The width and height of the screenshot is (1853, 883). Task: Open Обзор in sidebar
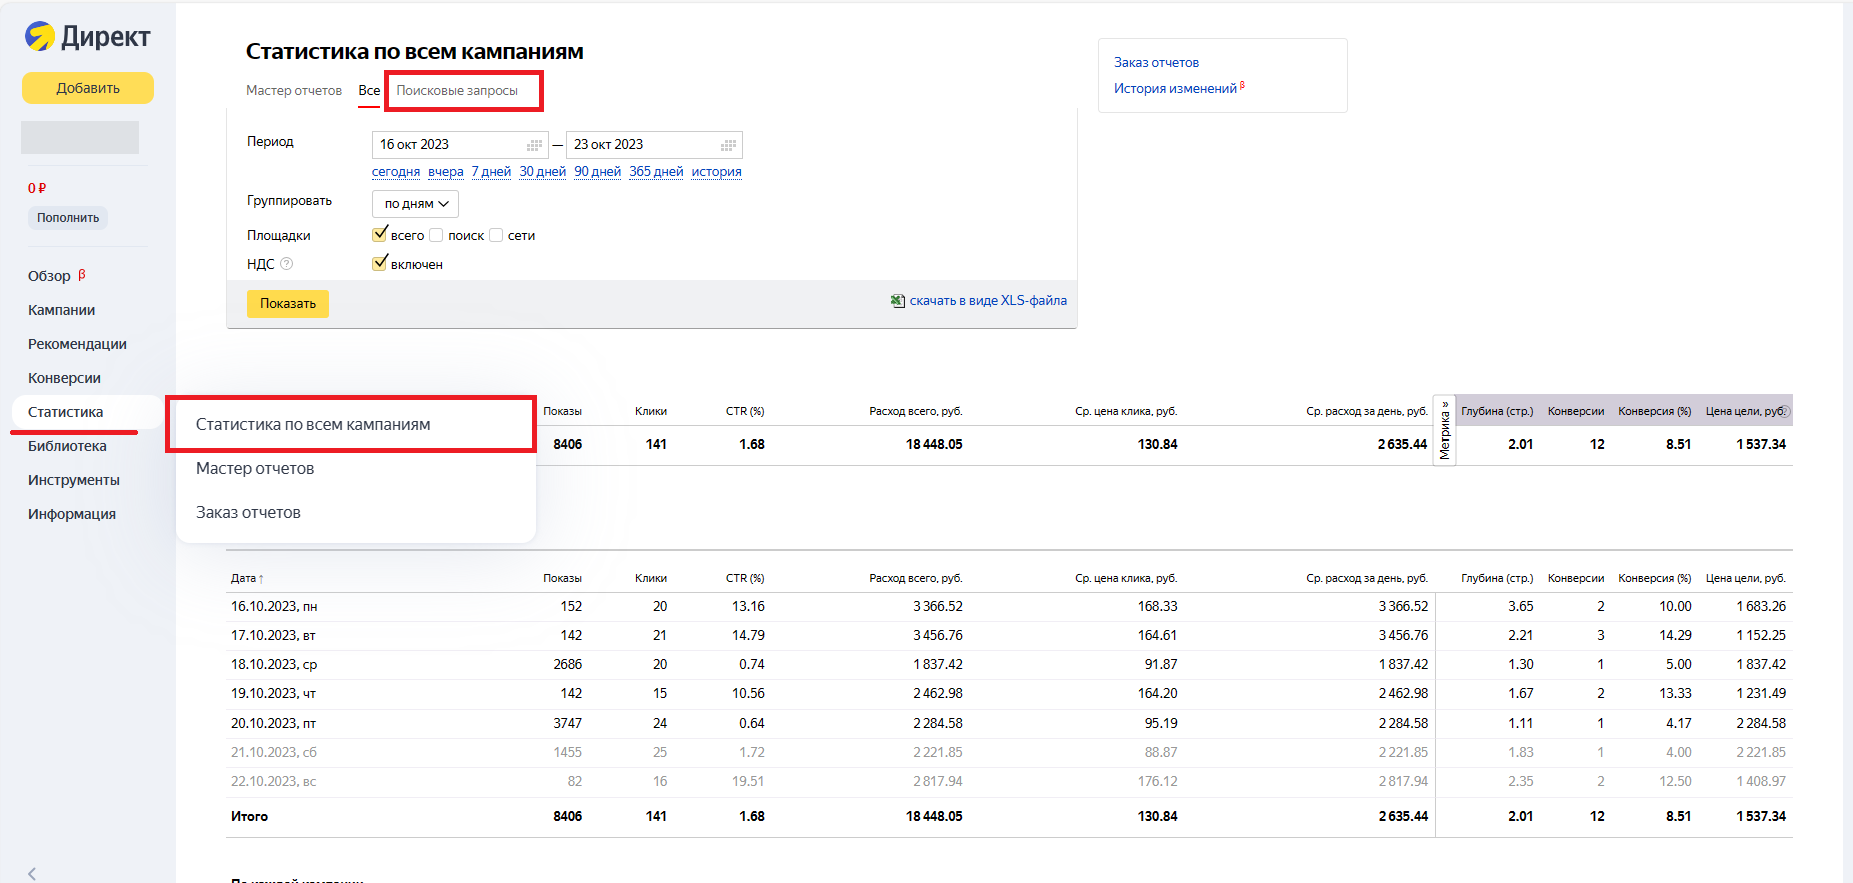click(49, 276)
